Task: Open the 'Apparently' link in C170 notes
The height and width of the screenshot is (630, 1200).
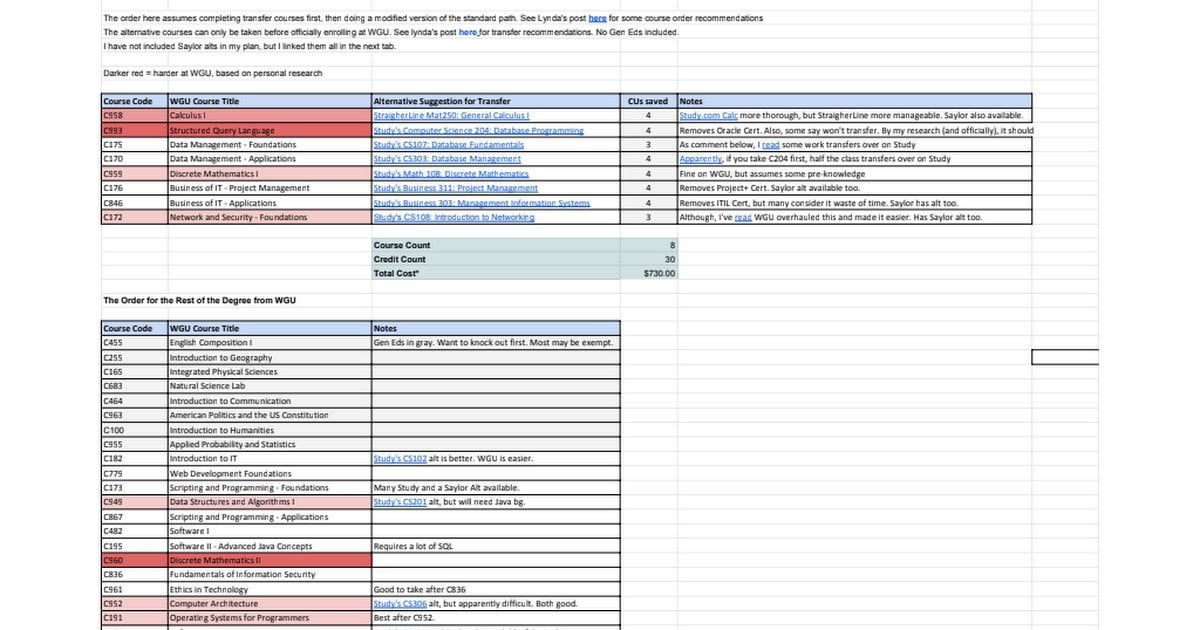Action: 701,159
